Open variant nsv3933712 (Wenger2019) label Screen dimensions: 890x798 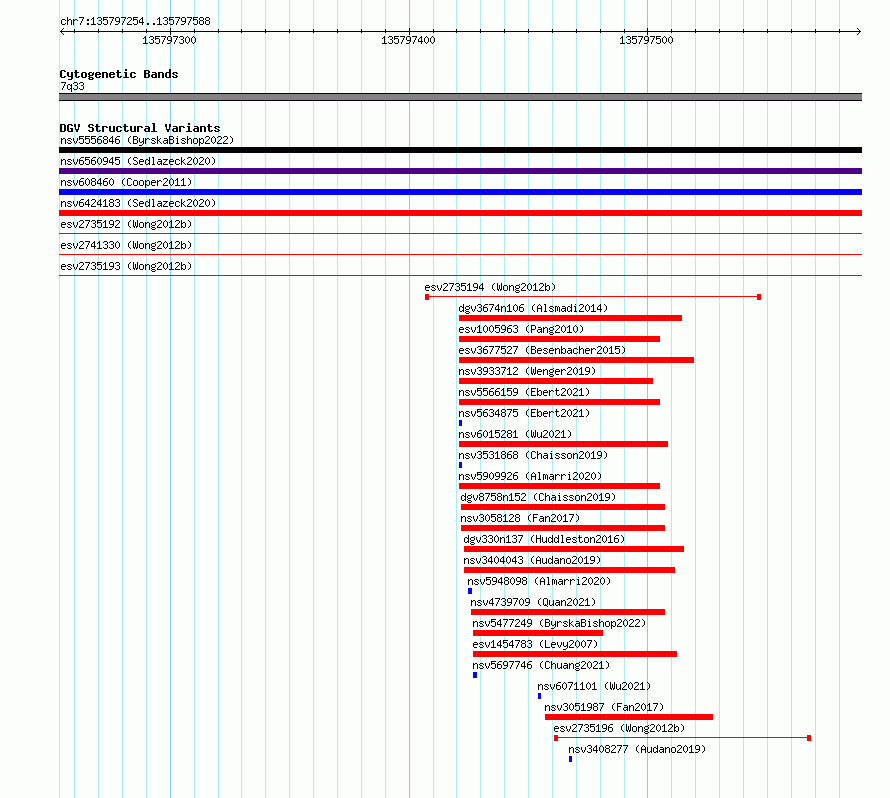coord(527,371)
